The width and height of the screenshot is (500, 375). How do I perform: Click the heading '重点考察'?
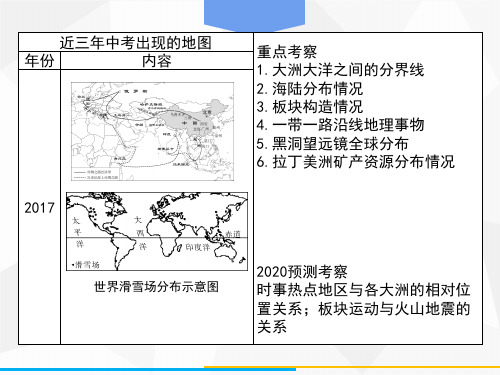[x=287, y=52]
